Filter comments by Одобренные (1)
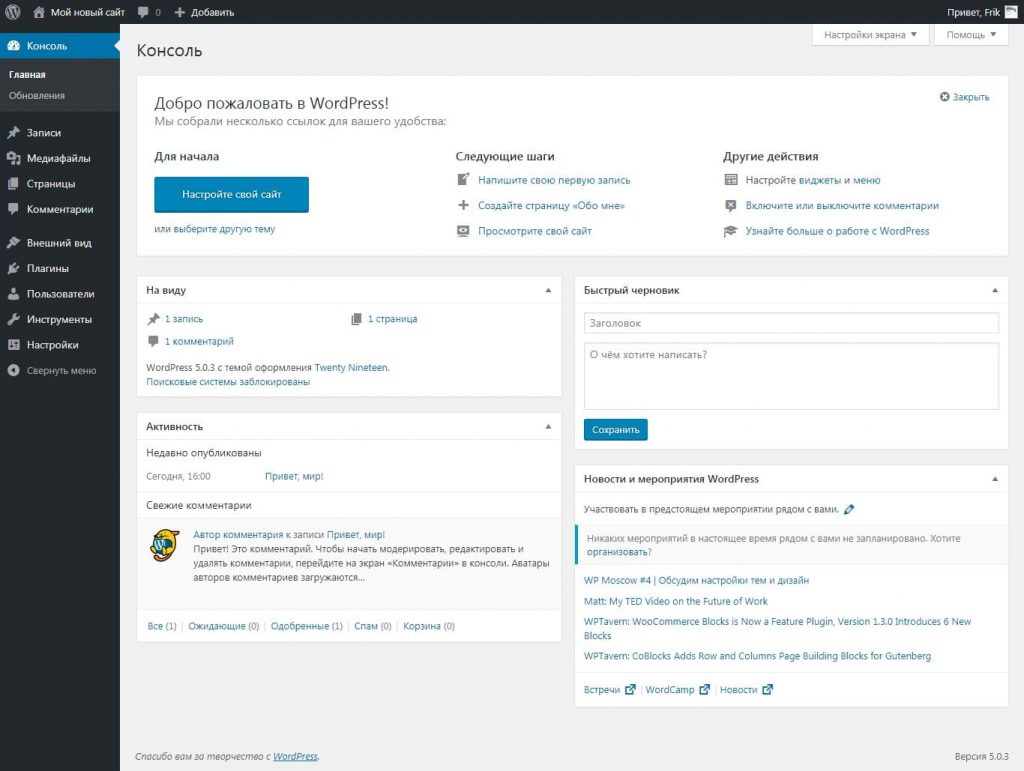1024x771 pixels. pos(306,626)
